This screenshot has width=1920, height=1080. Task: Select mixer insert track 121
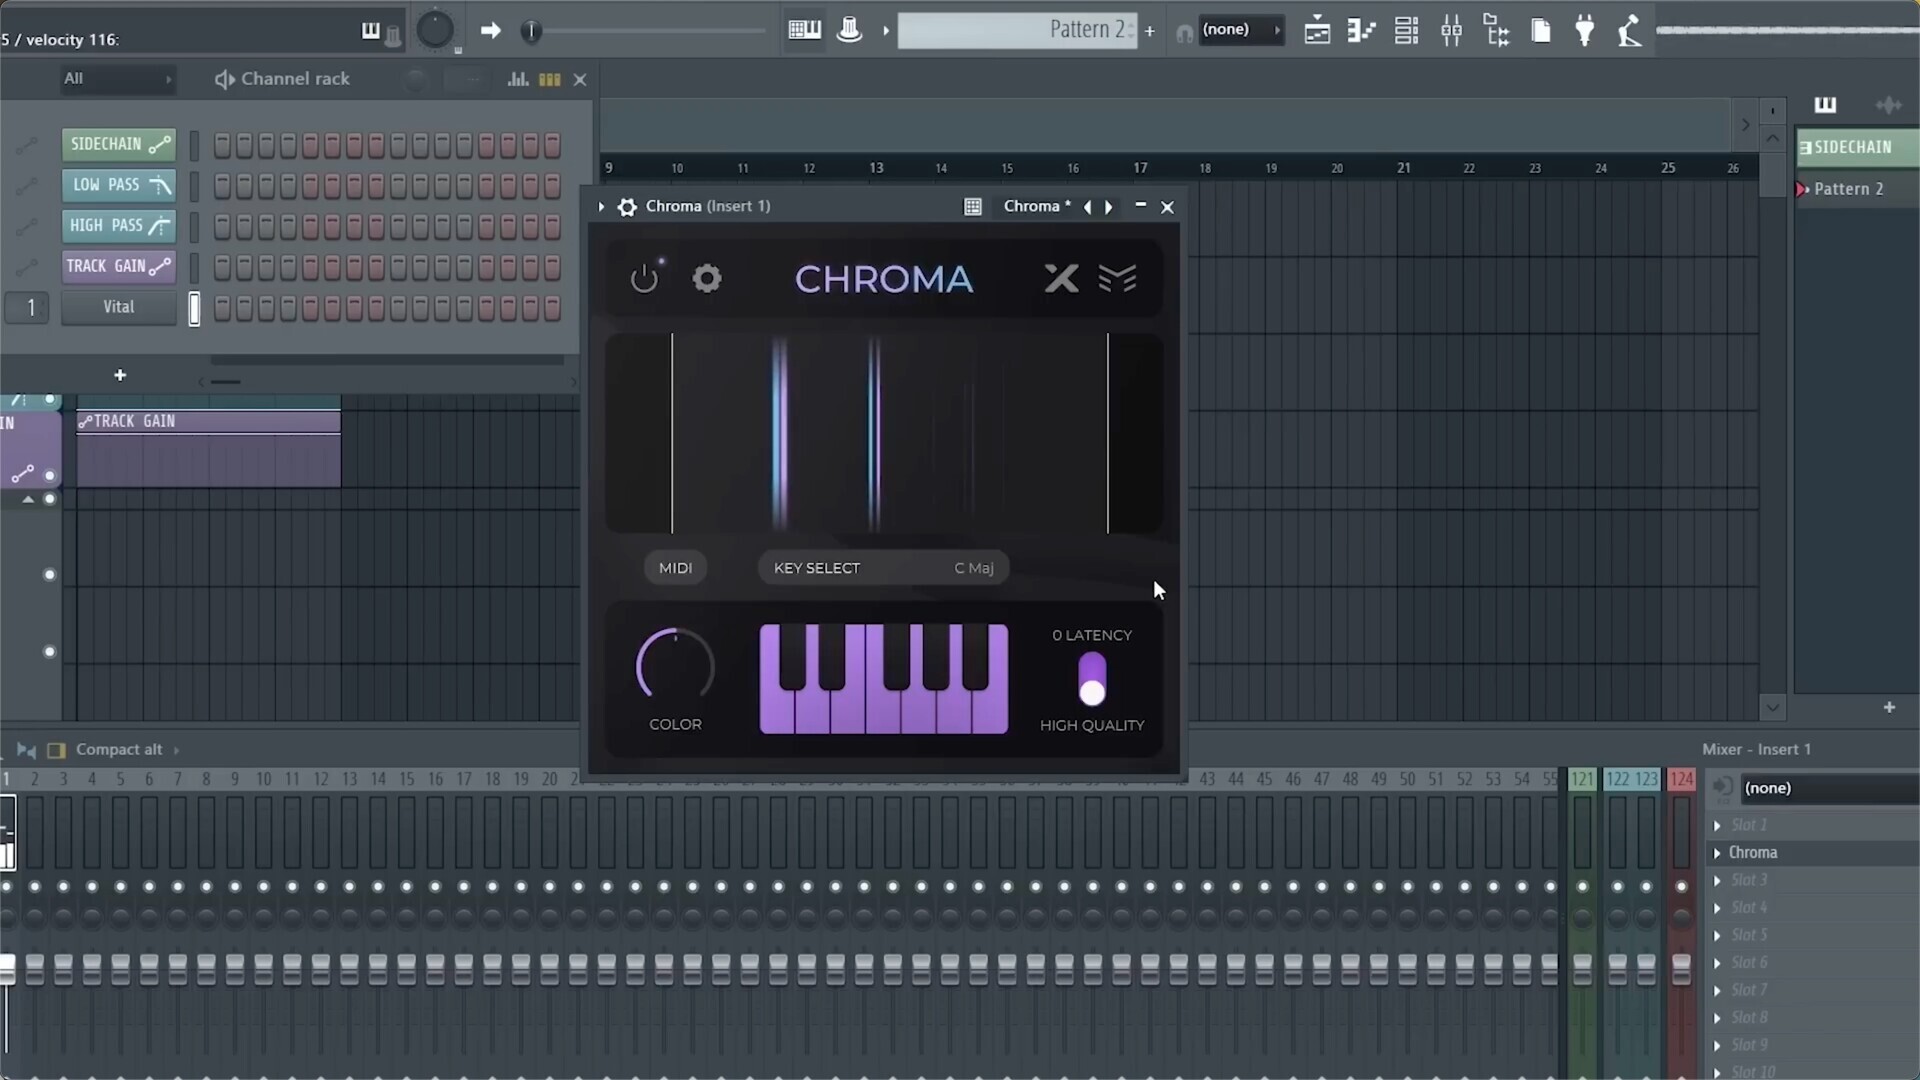point(1582,780)
